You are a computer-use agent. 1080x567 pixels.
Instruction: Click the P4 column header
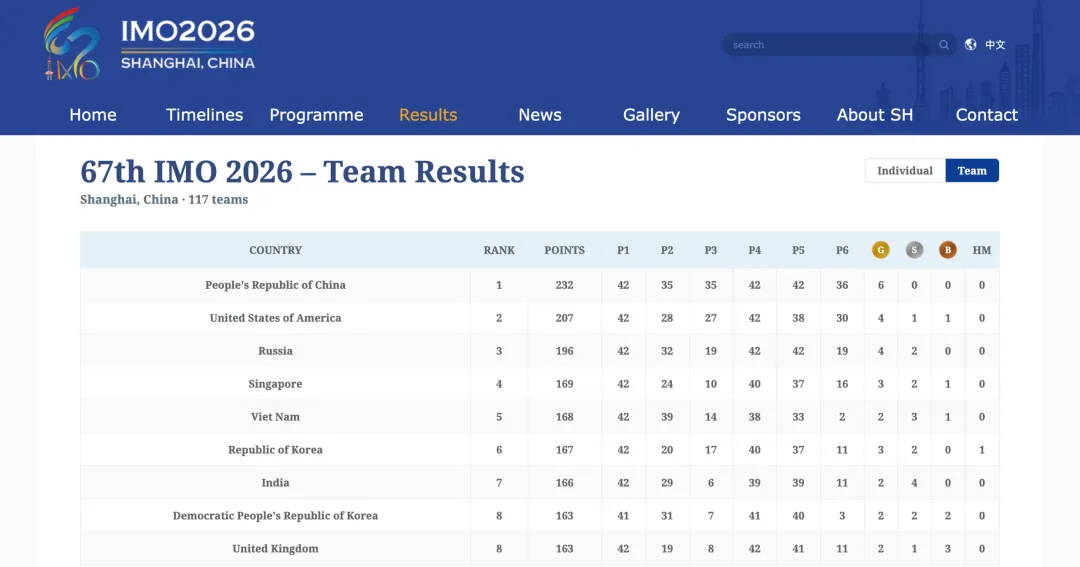[x=754, y=250]
